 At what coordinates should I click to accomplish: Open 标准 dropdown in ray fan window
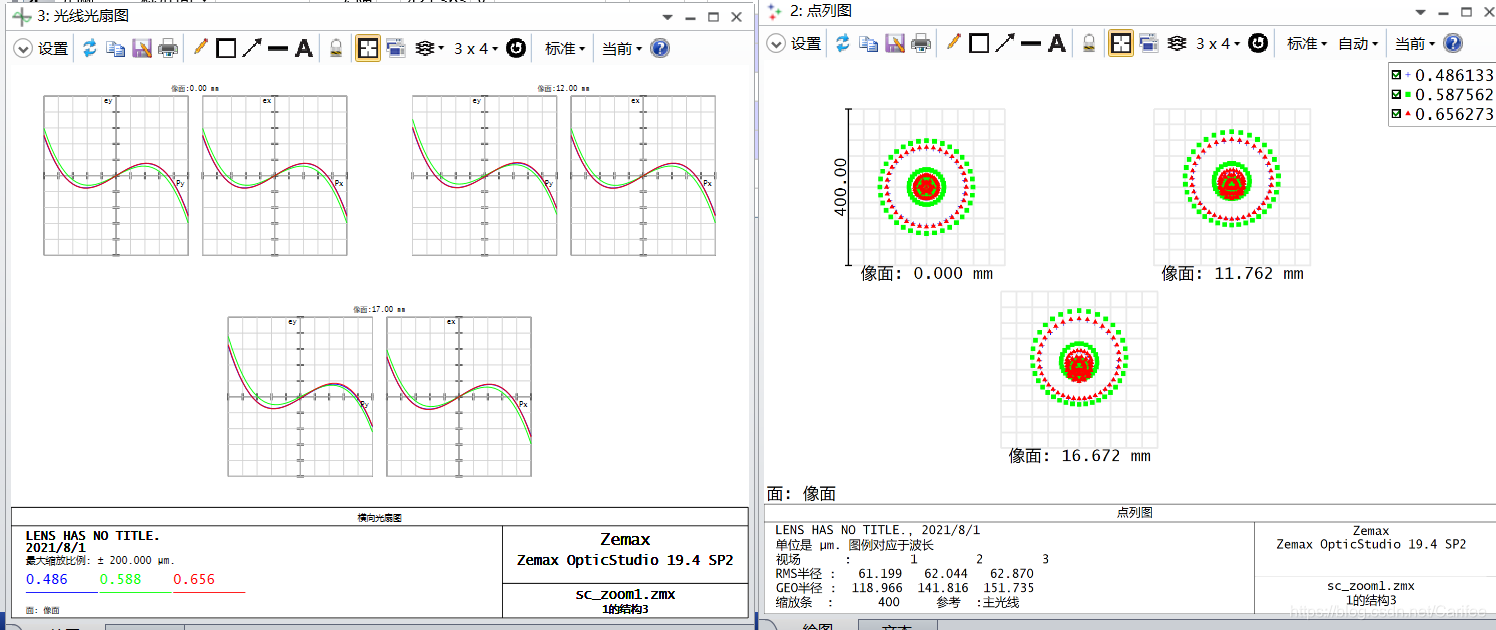point(566,48)
